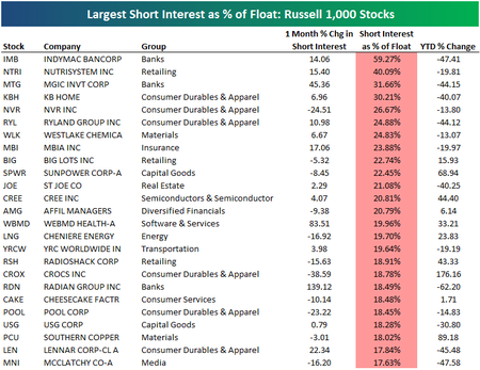Select the Company column header
Viewport: 480px width, 370px height.
(62, 47)
